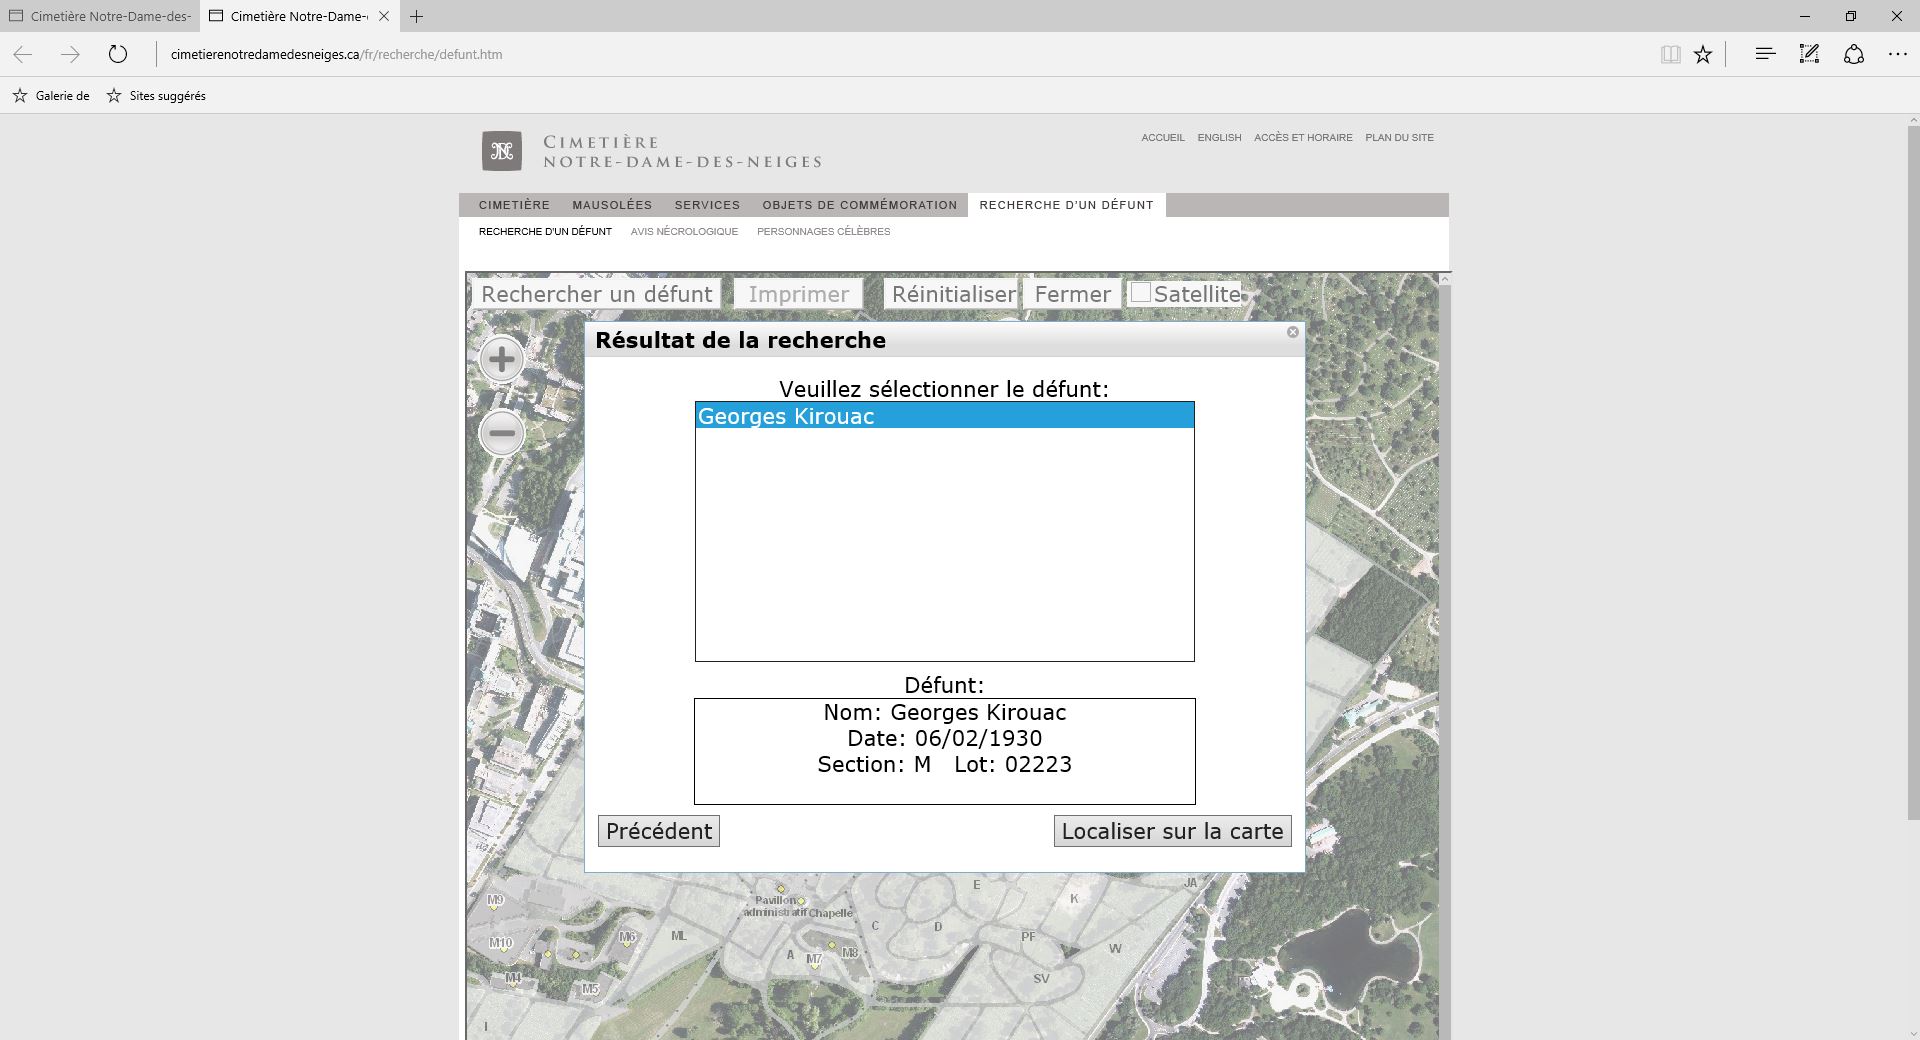Image resolution: width=1920 pixels, height=1040 pixels.
Task: Open PLAN DU SITE link
Action: pyautogui.click(x=1399, y=138)
